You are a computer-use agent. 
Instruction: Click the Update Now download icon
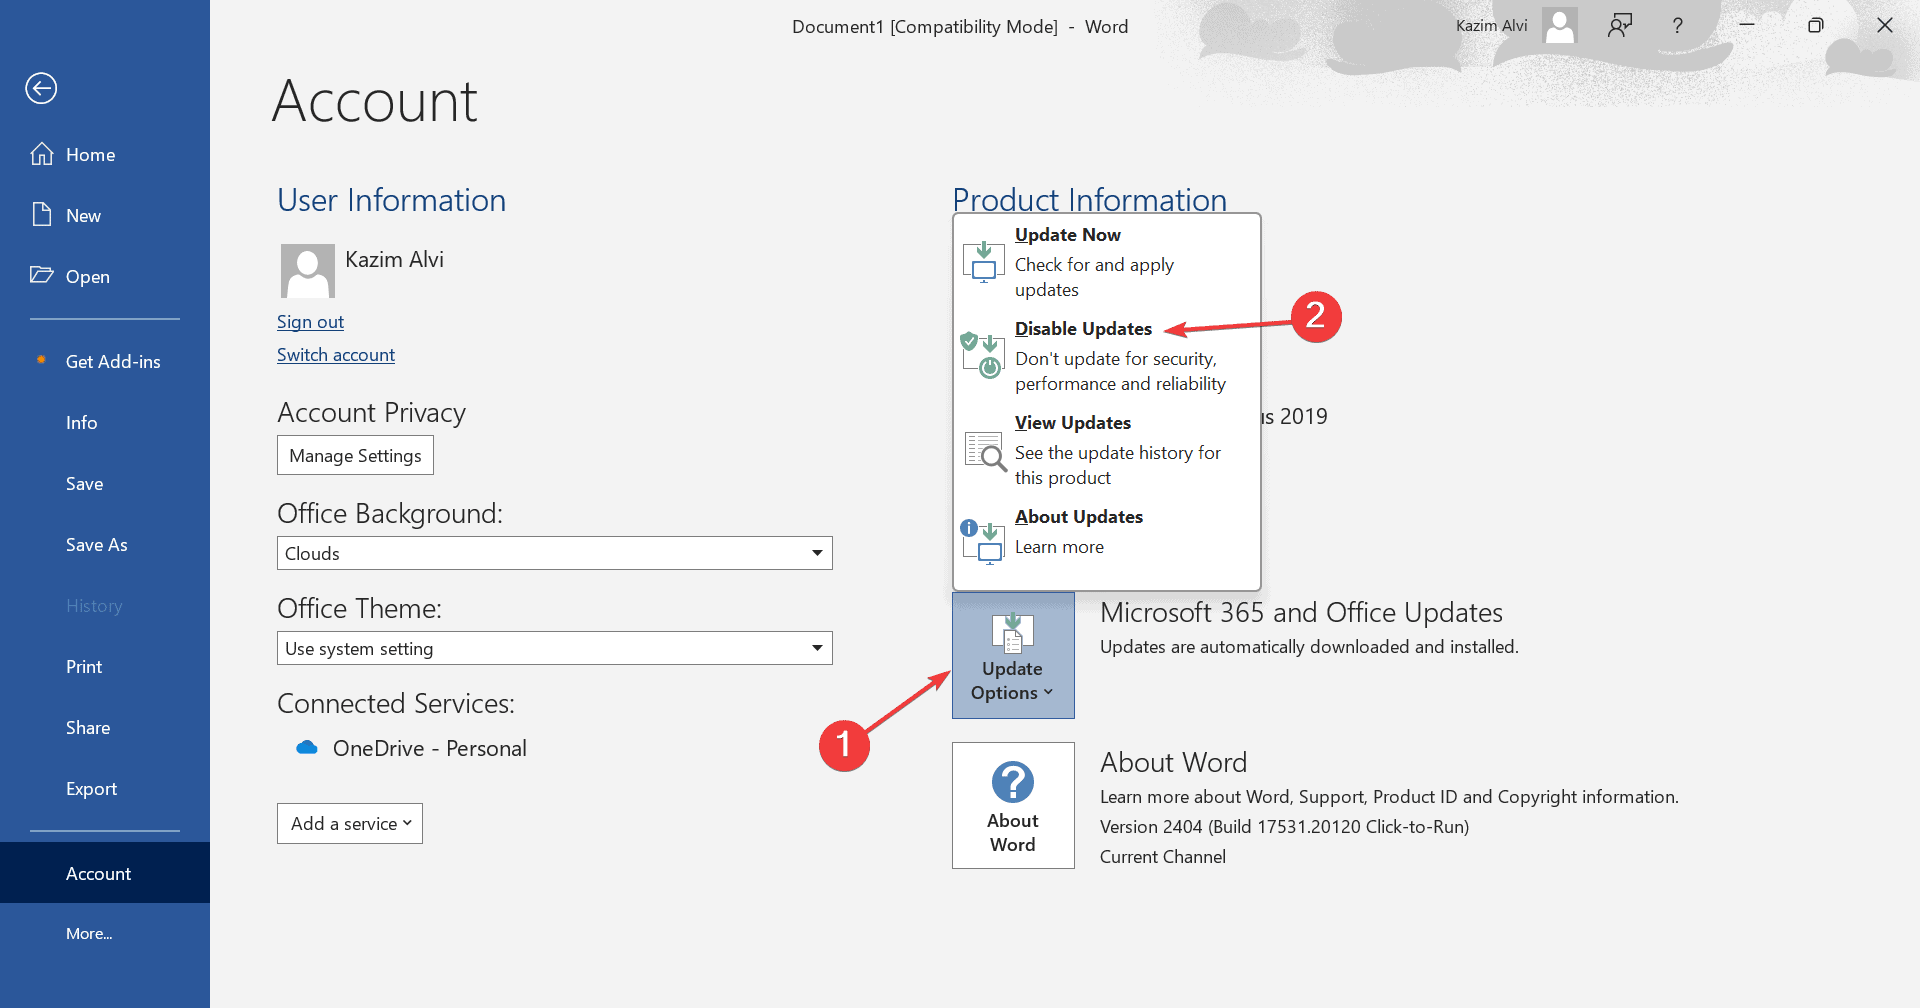tap(984, 262)
